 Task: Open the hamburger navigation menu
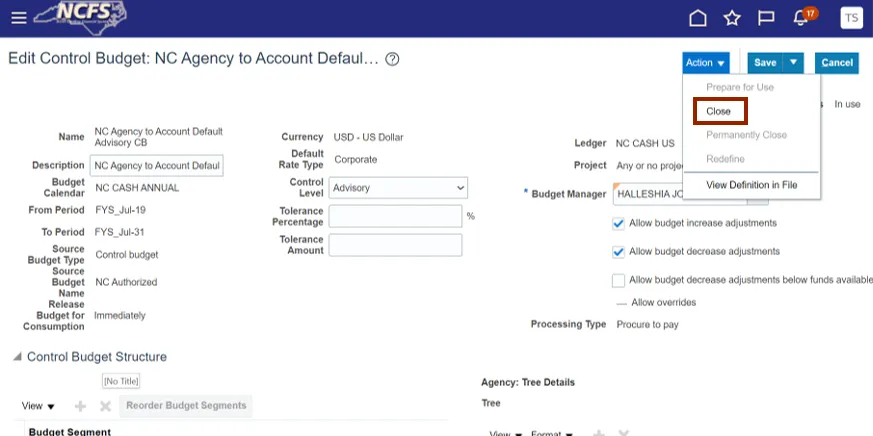pos(18,18)
